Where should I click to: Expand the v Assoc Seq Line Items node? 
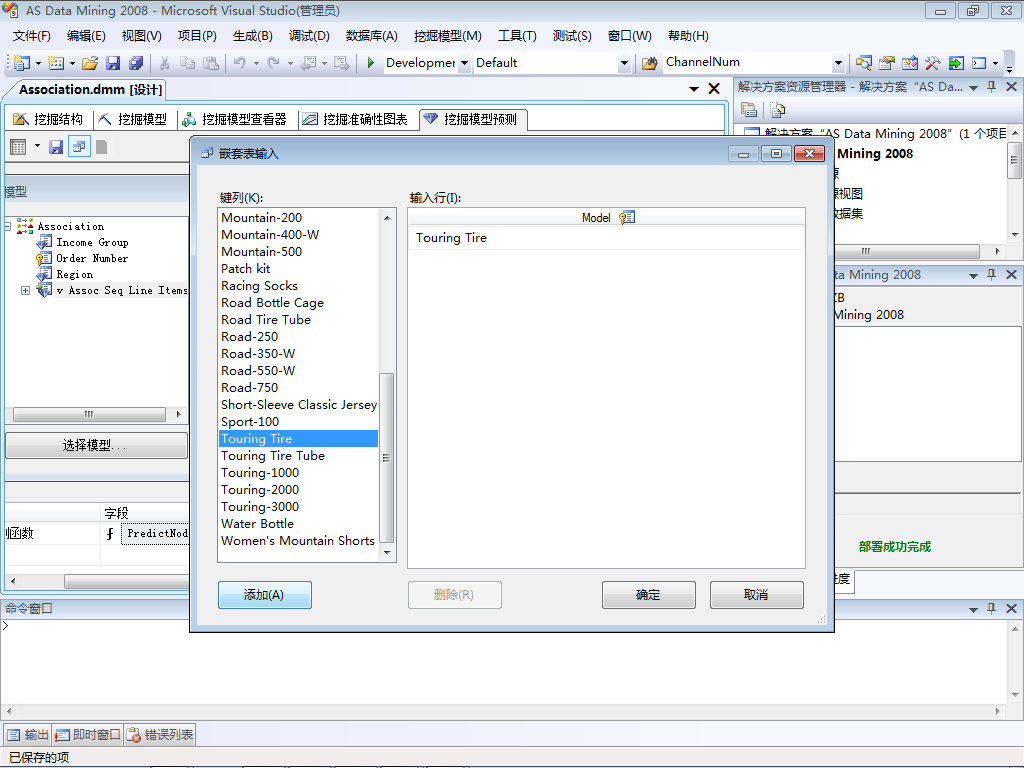25,290
